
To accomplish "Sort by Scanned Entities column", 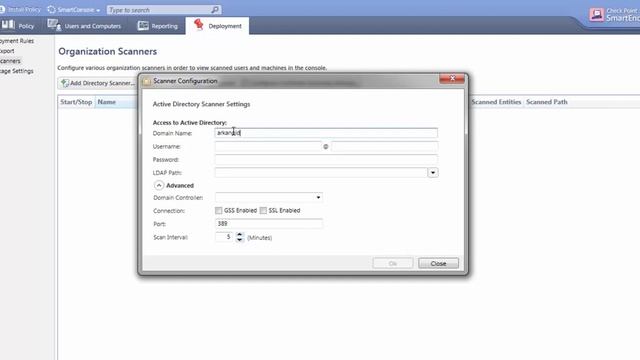I will 496,102.
